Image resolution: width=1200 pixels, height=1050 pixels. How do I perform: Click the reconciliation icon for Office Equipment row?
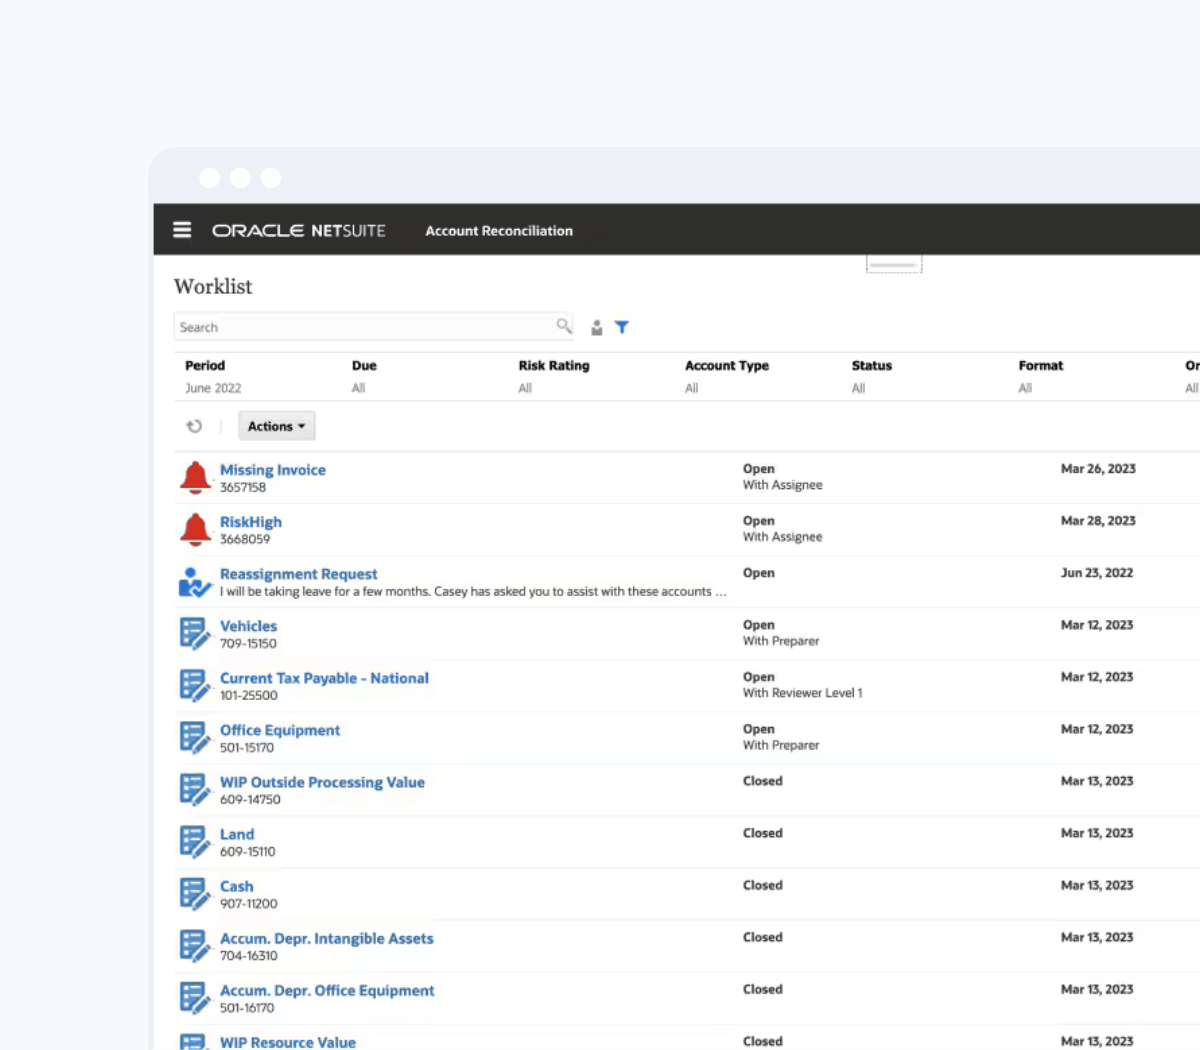[195, 738]
